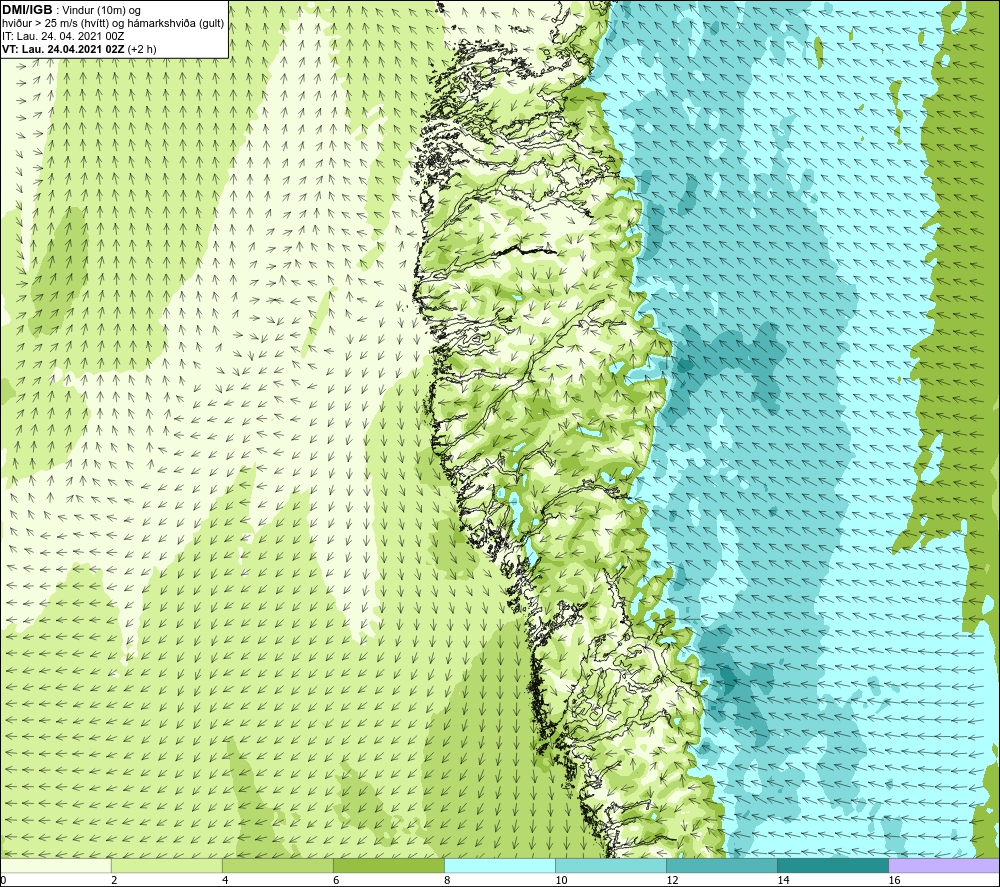The height and width of the screenshot is (887, 1000).
Task: Click the 'hviður > 25 m/s (hvítt)' legend line
Action: point(113,24)
